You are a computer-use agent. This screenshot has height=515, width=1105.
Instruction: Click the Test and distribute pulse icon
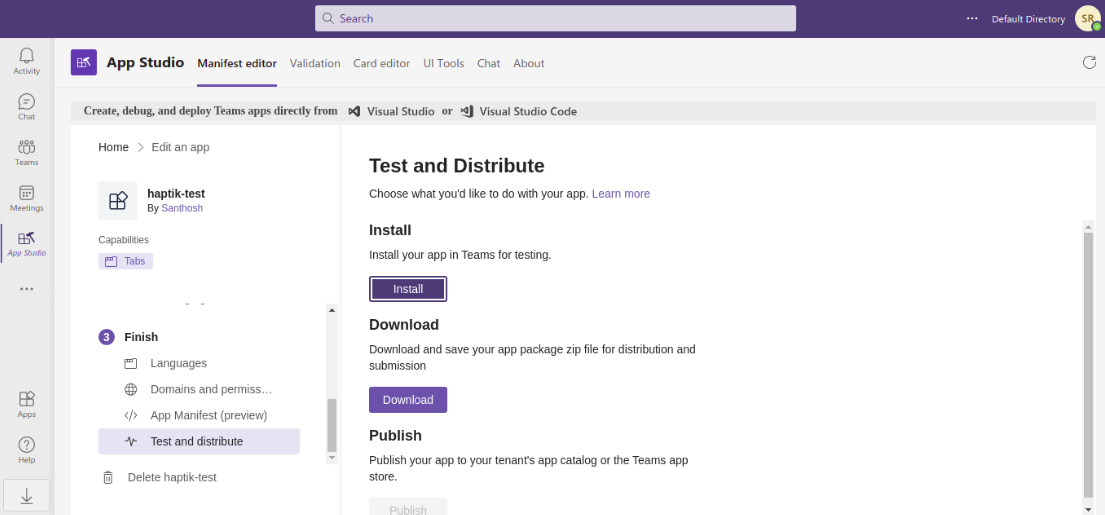pyautogui.click(x=130, y=442)
